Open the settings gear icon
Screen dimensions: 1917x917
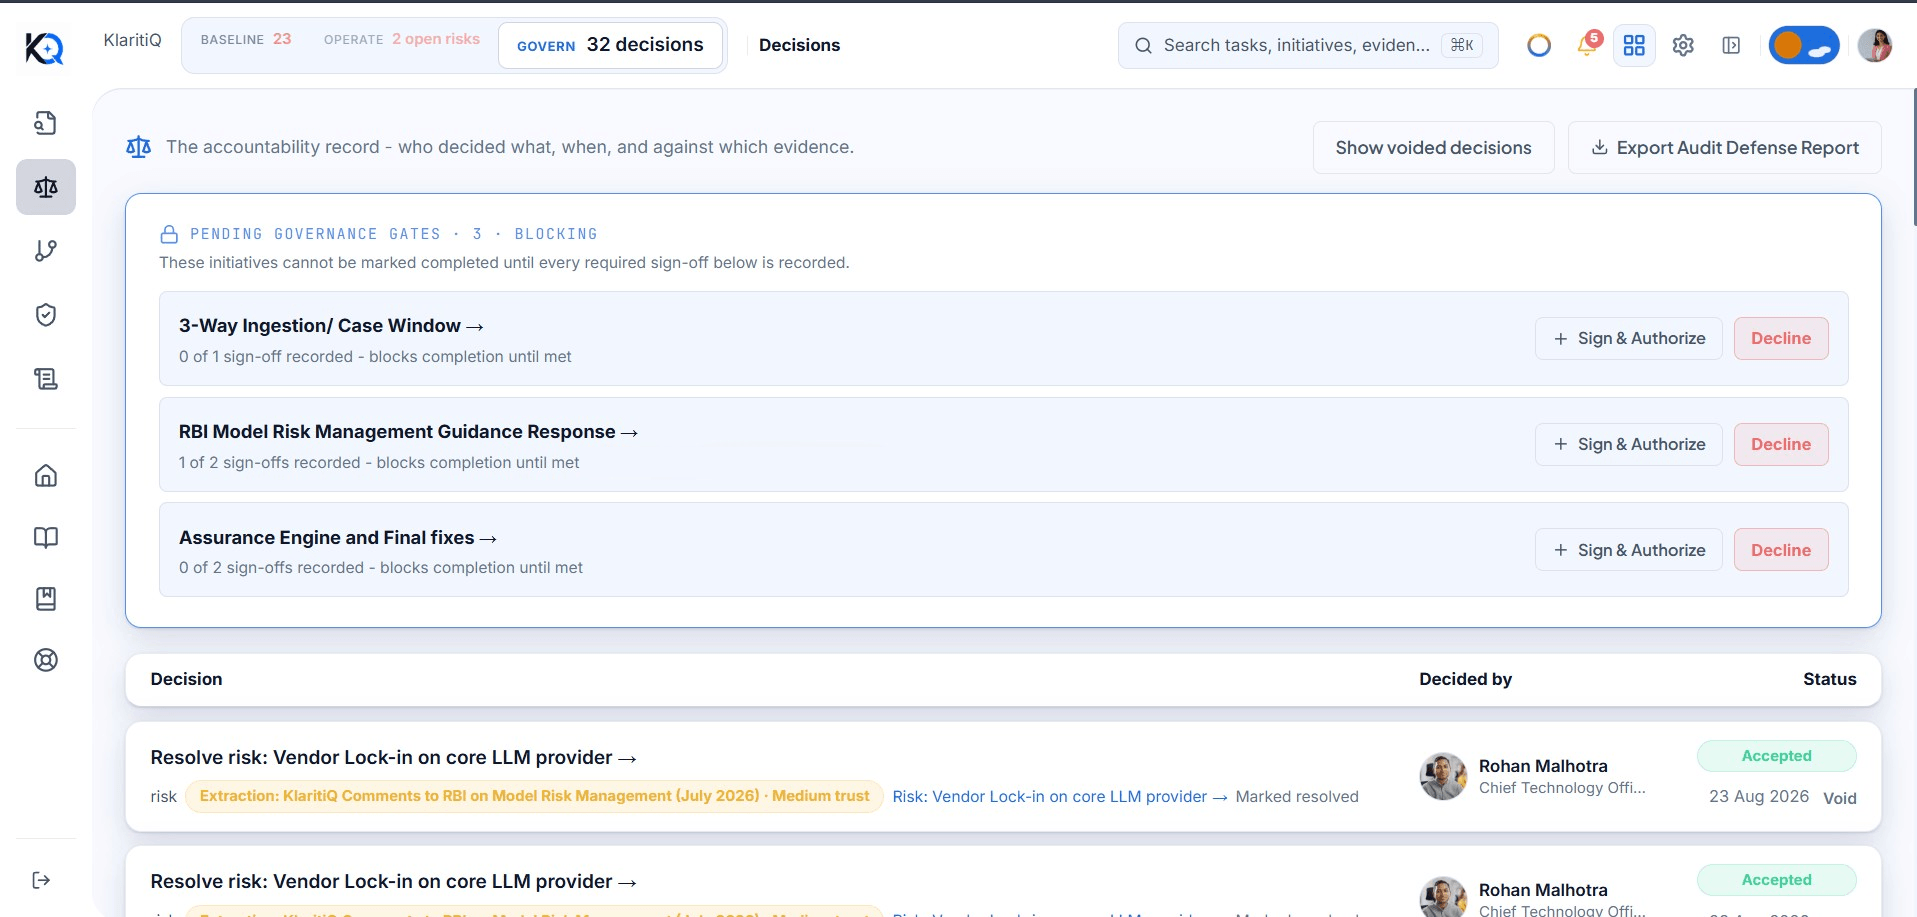point(1683,45)
